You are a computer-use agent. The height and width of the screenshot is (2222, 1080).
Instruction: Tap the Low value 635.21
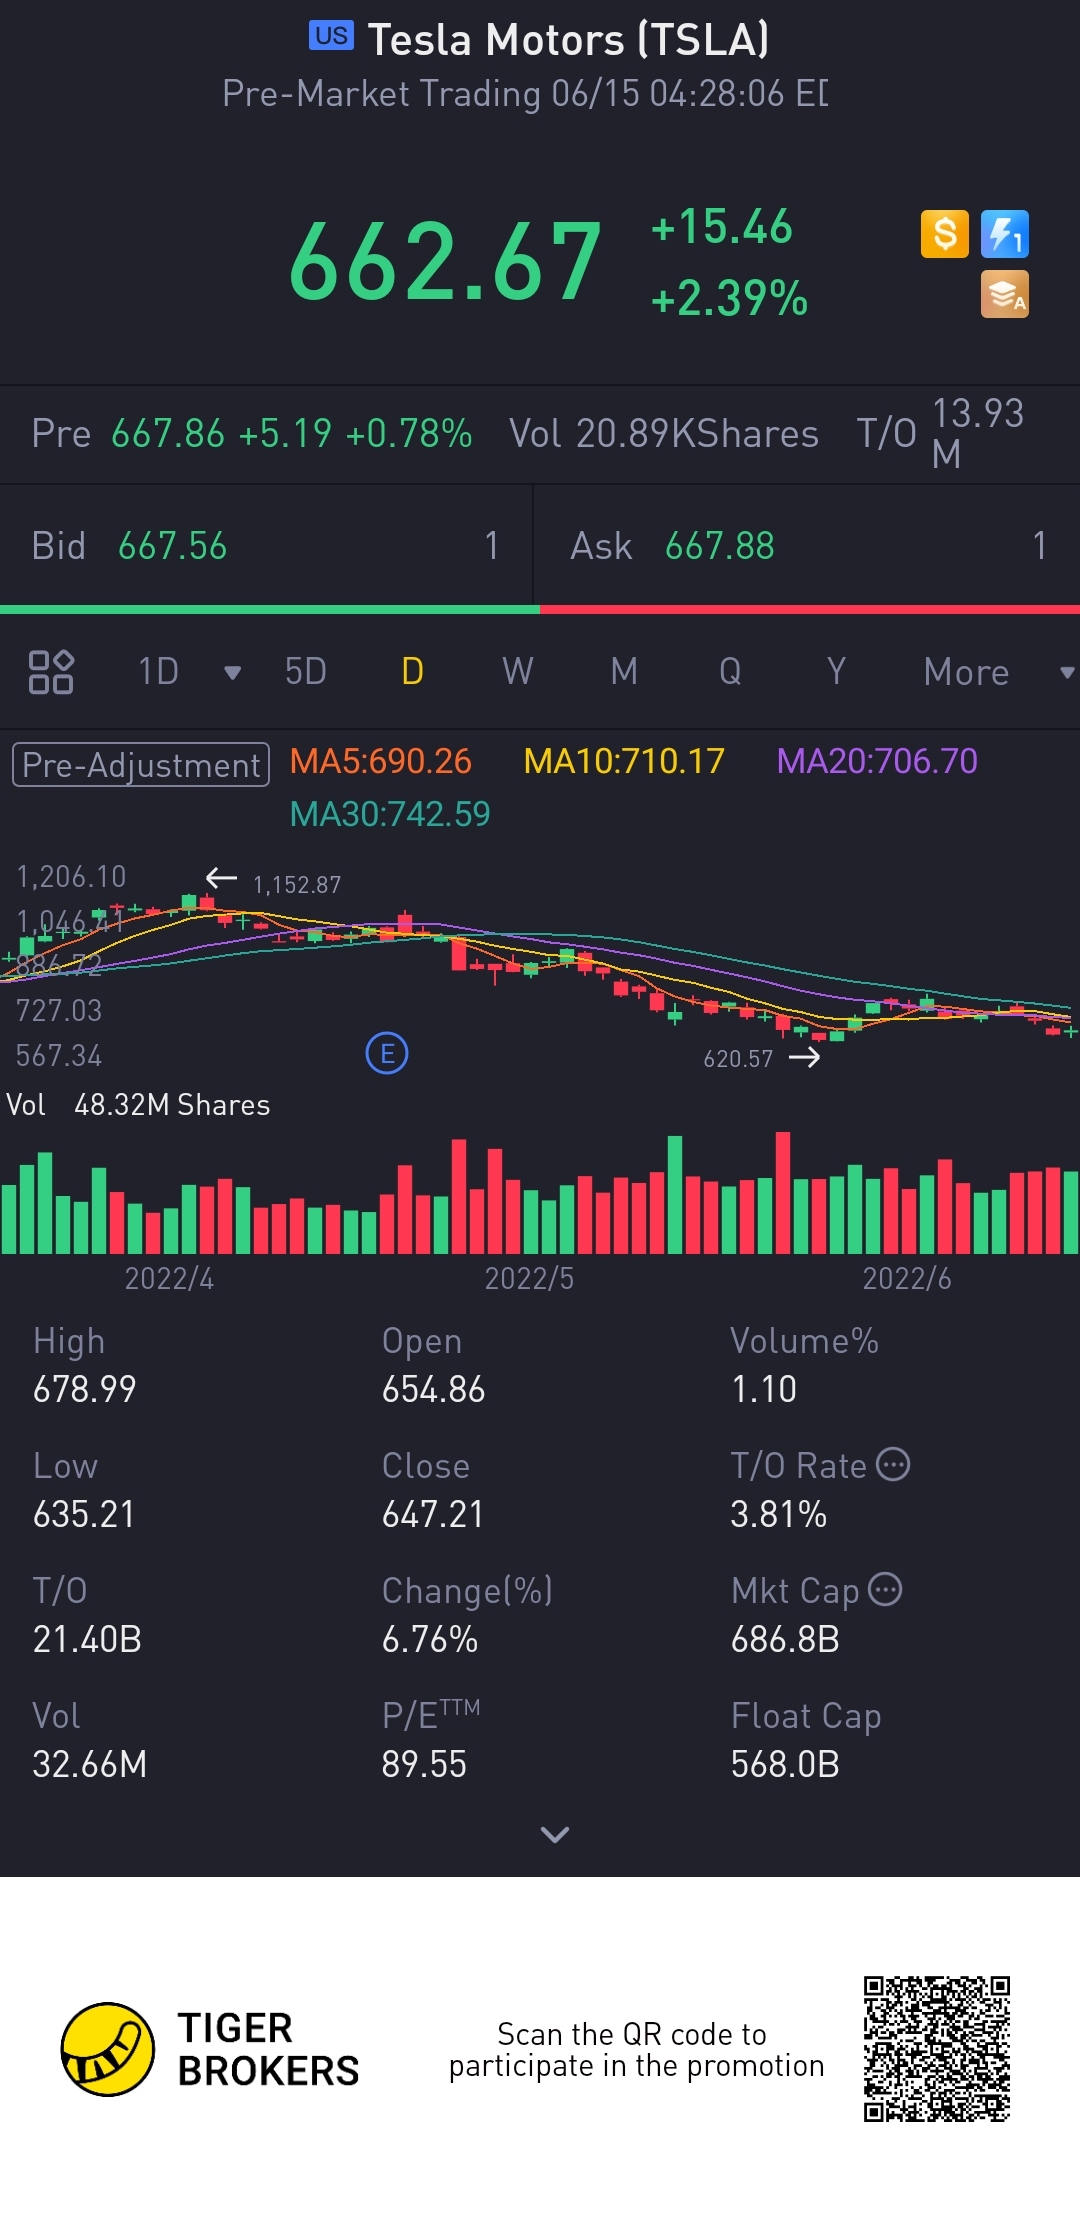[84, 1514]
